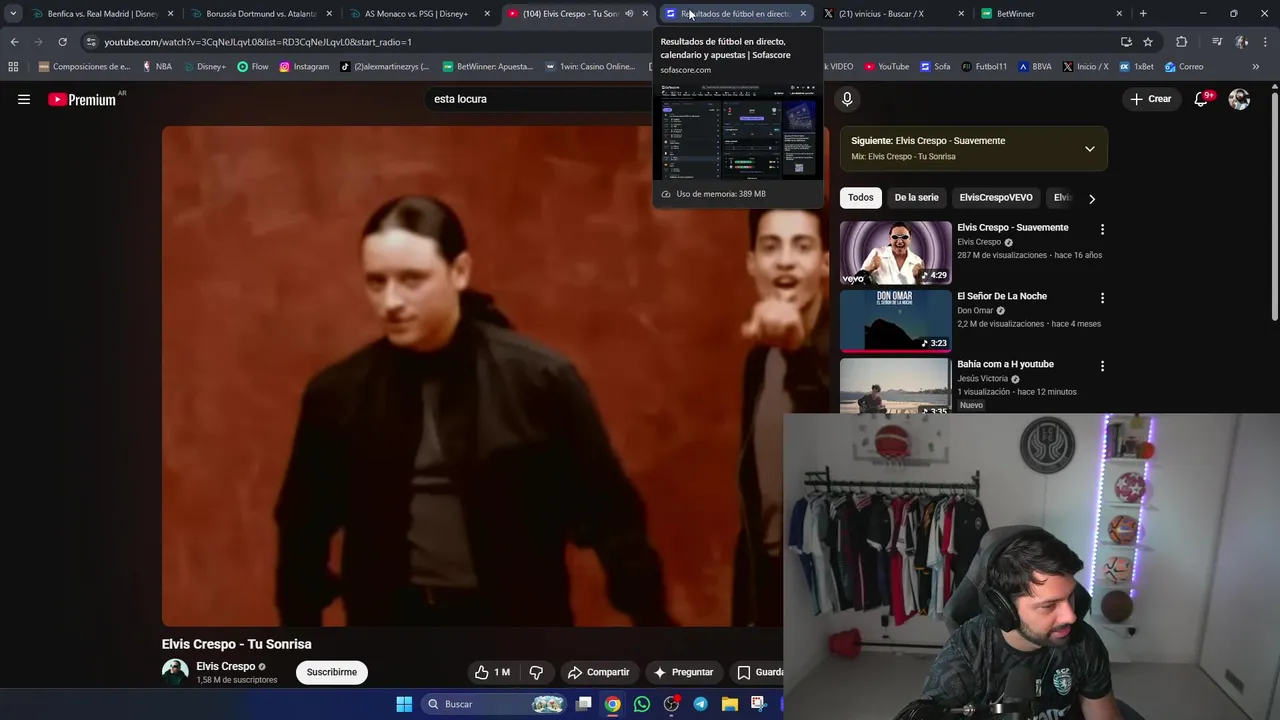Select the De la serie chip

916,198
